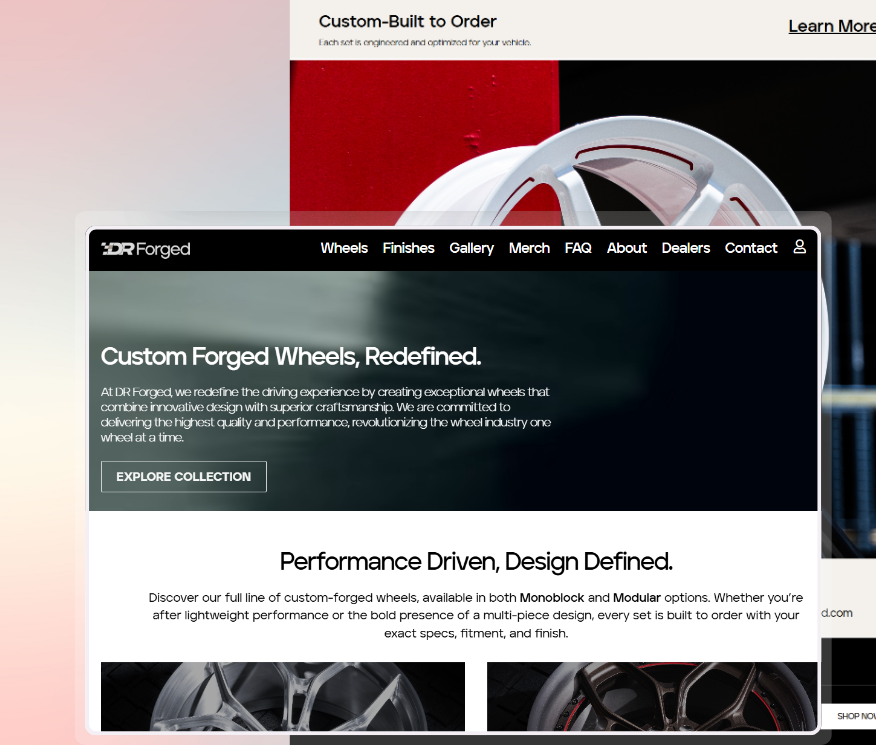Image resolution: width=876 pixels, height=745 pixels.
Task: Select the 'Performance Driven, Design Defined.' heading
Action: pos(476,562)
